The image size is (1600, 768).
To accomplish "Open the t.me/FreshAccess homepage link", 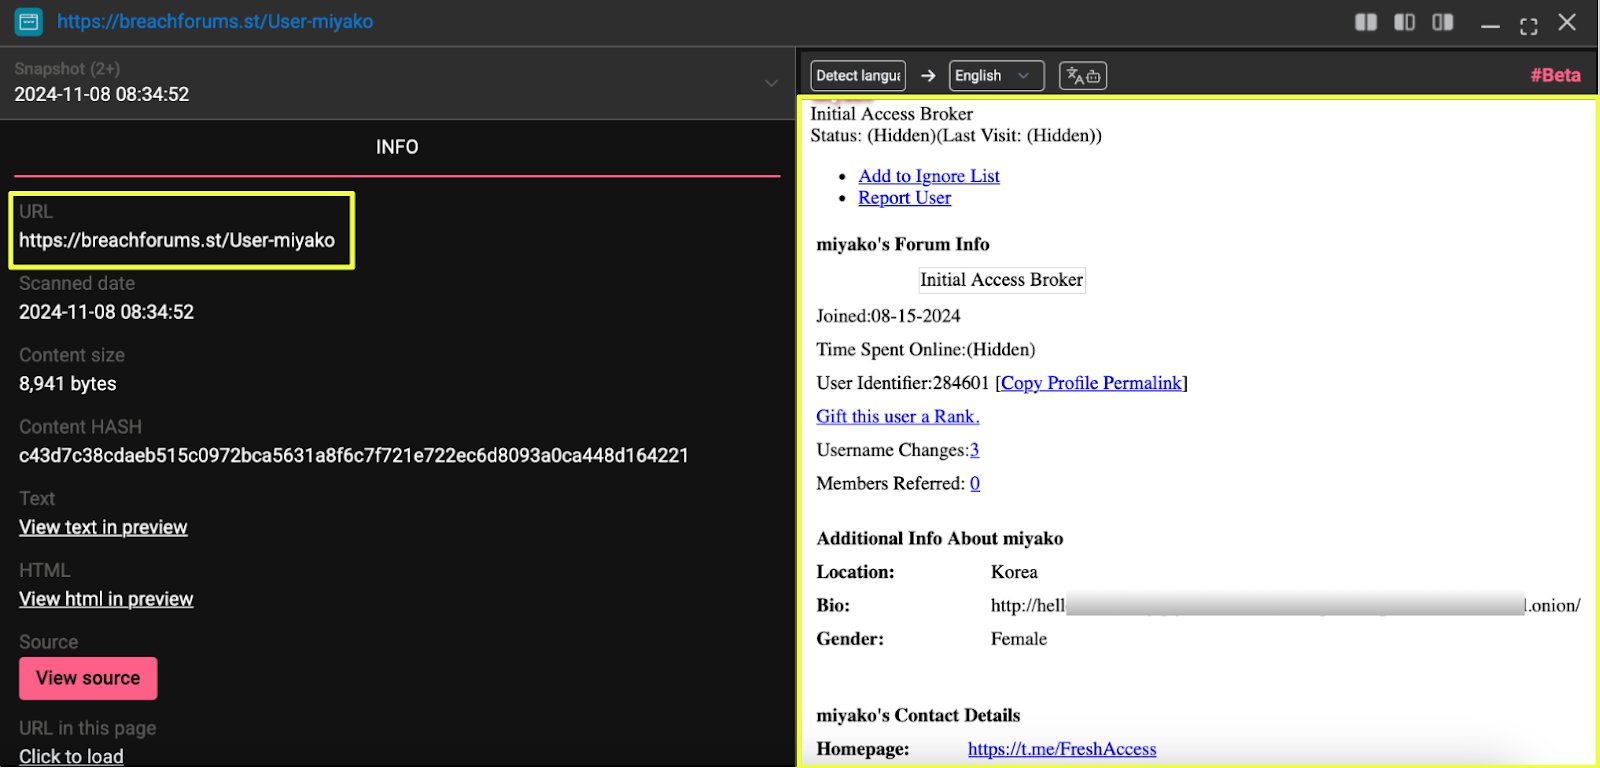I will (x=1061, y=749).
